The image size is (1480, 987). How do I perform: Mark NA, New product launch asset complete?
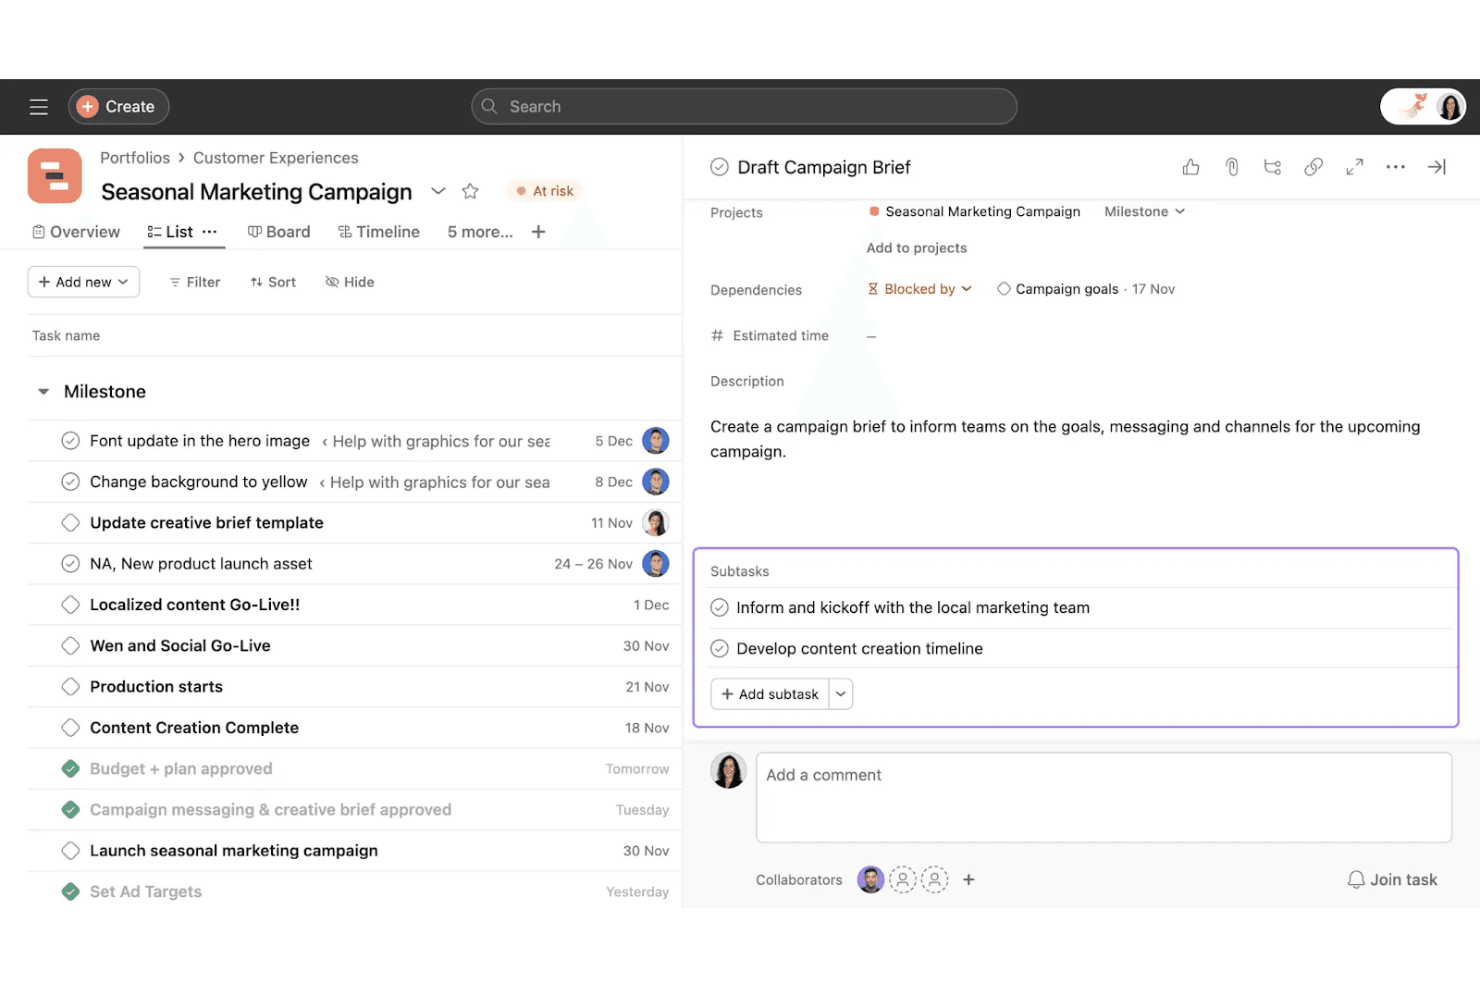point(70,564)
